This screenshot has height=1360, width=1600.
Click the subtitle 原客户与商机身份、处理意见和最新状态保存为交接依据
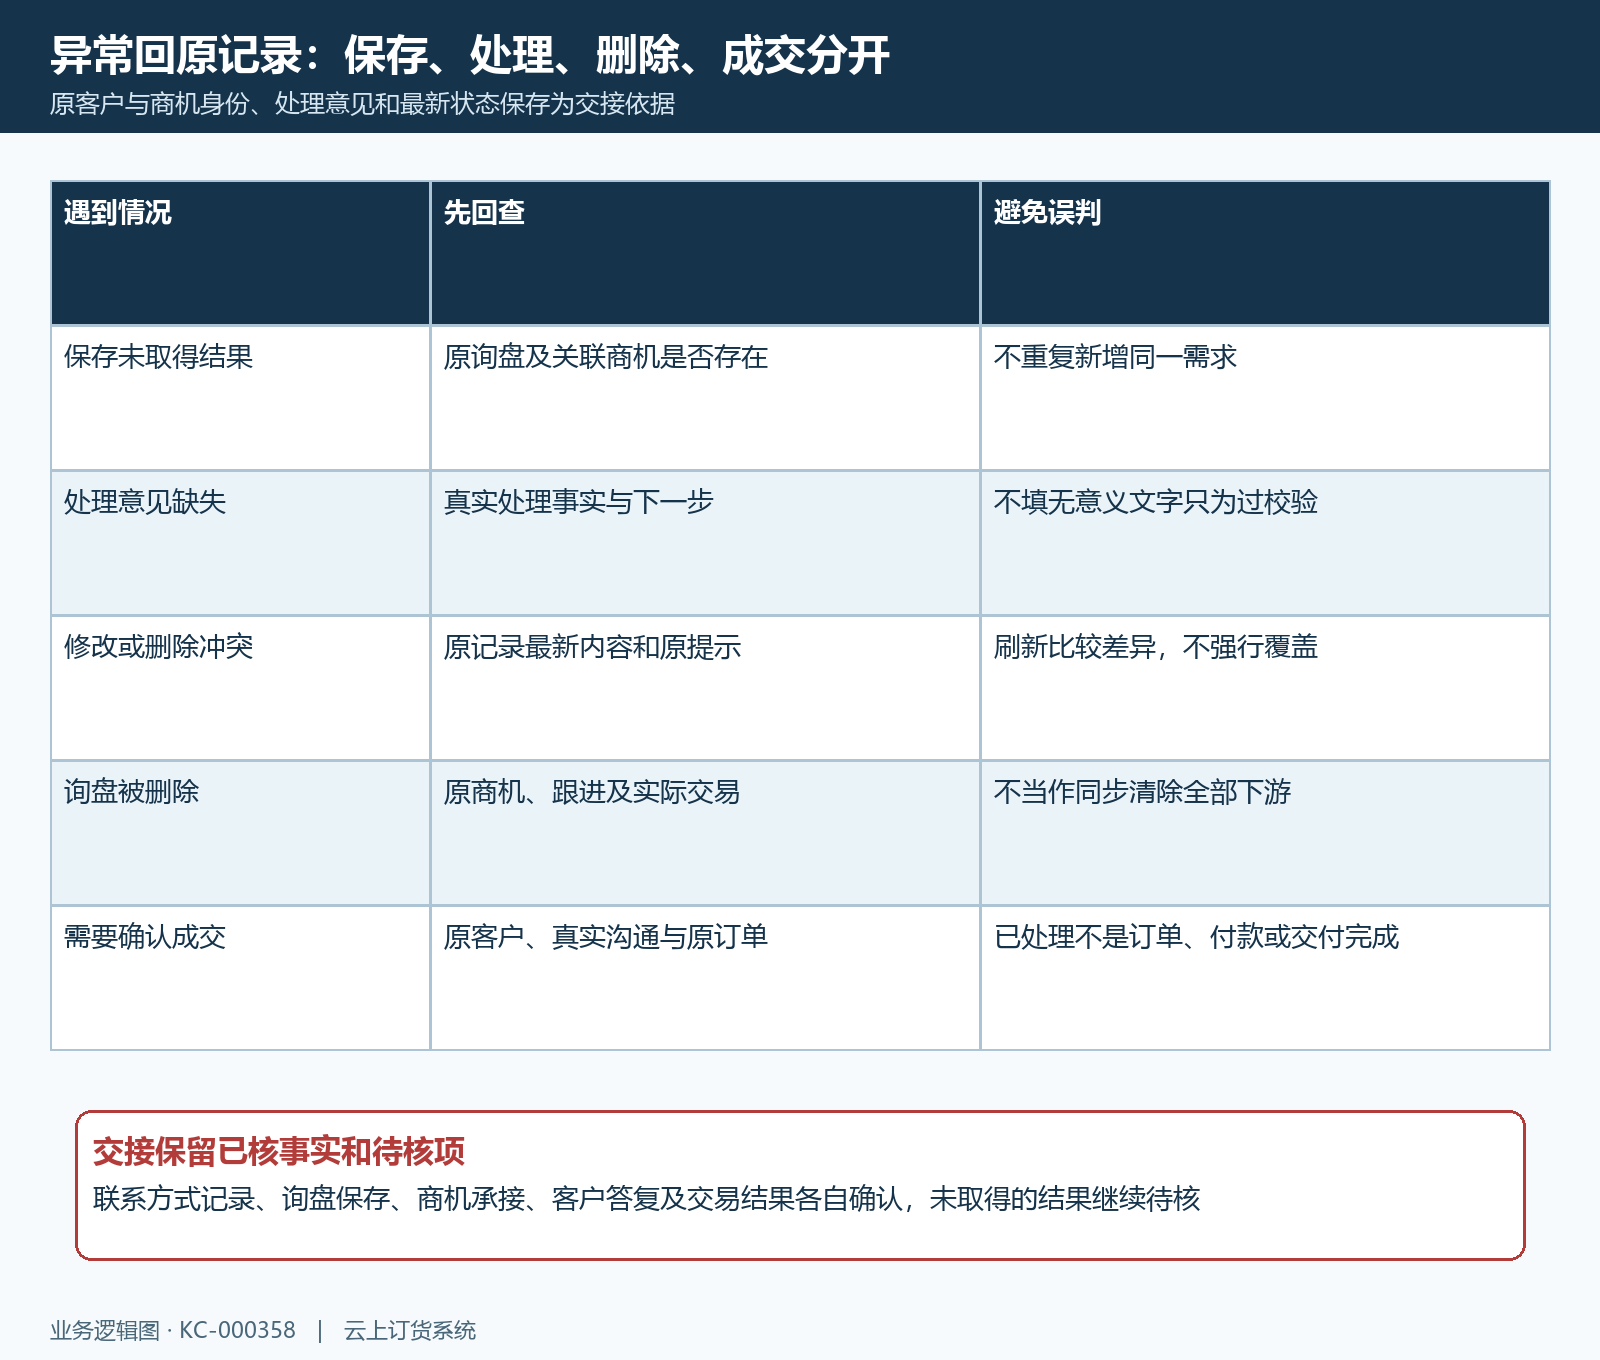[362, 104]
